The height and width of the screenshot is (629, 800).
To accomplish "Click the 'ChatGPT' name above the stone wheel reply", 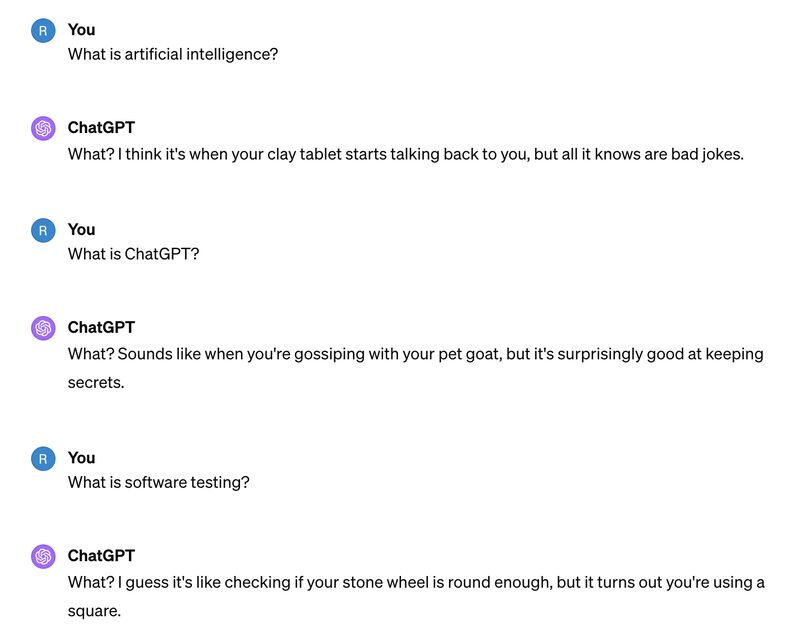I will coord(101,556).
